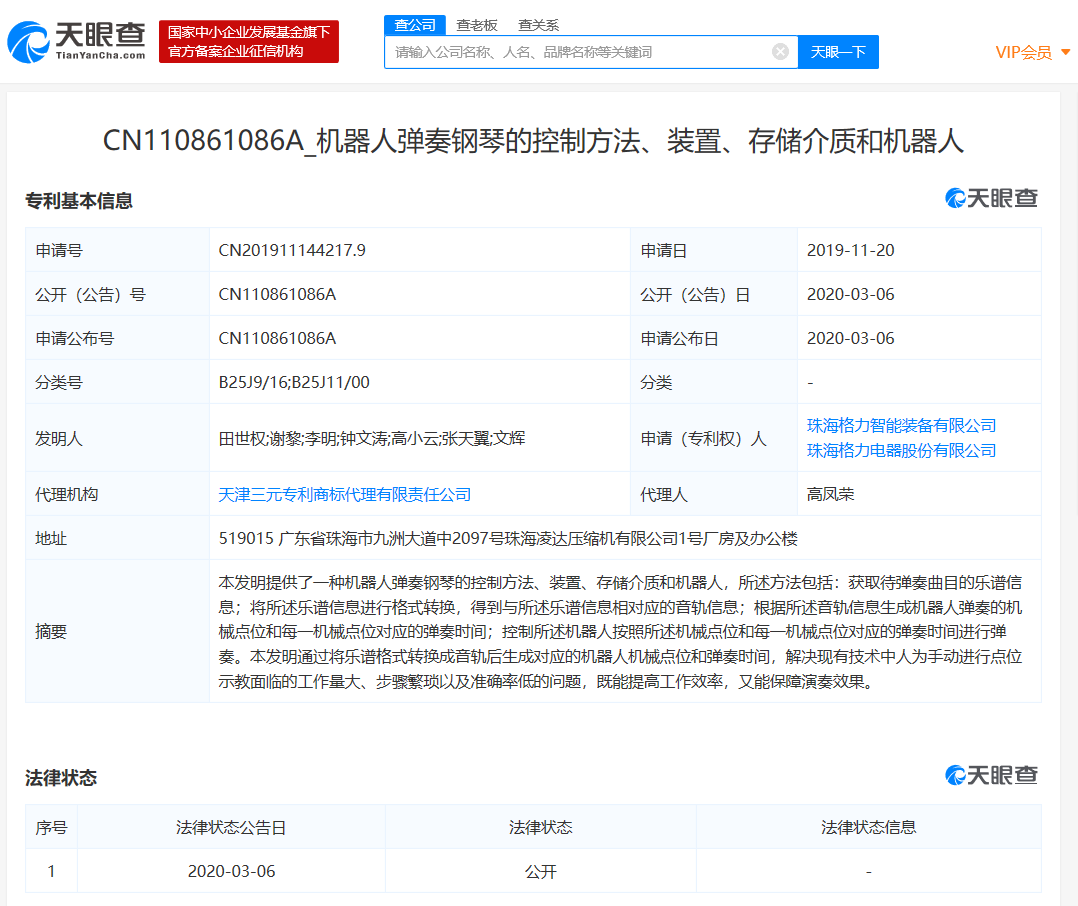Click the 天眼查一下 search button
This screenshot has width=1078, height=906.
click(x=838, y=51)
